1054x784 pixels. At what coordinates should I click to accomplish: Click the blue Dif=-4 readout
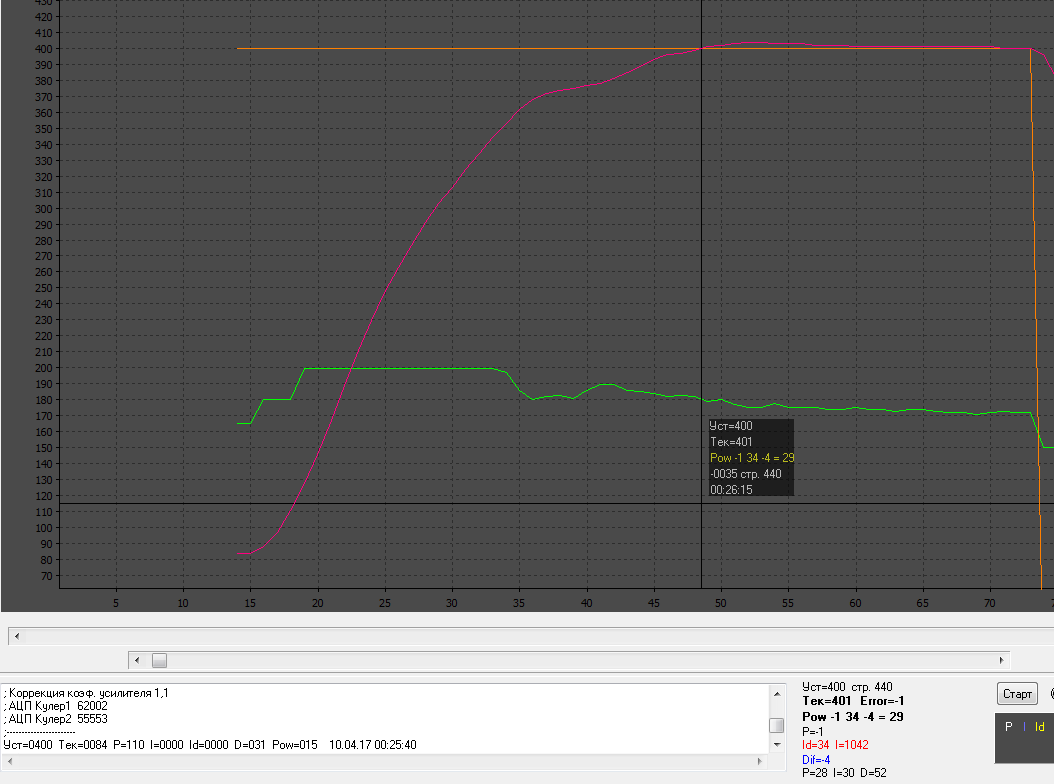pos(816,759)
